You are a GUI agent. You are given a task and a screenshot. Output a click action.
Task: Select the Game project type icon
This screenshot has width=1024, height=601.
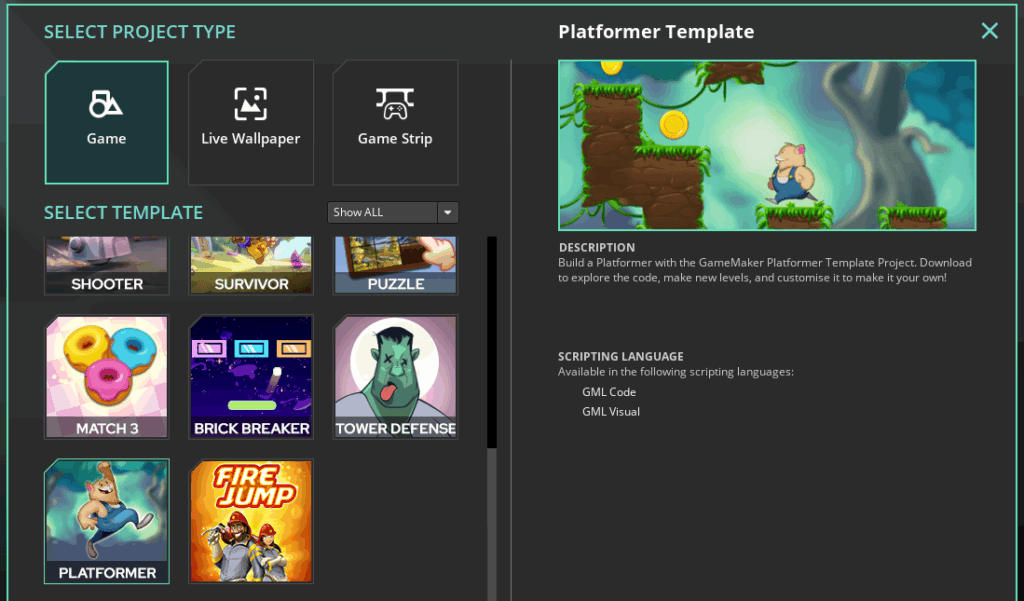(x=106, y=104)
